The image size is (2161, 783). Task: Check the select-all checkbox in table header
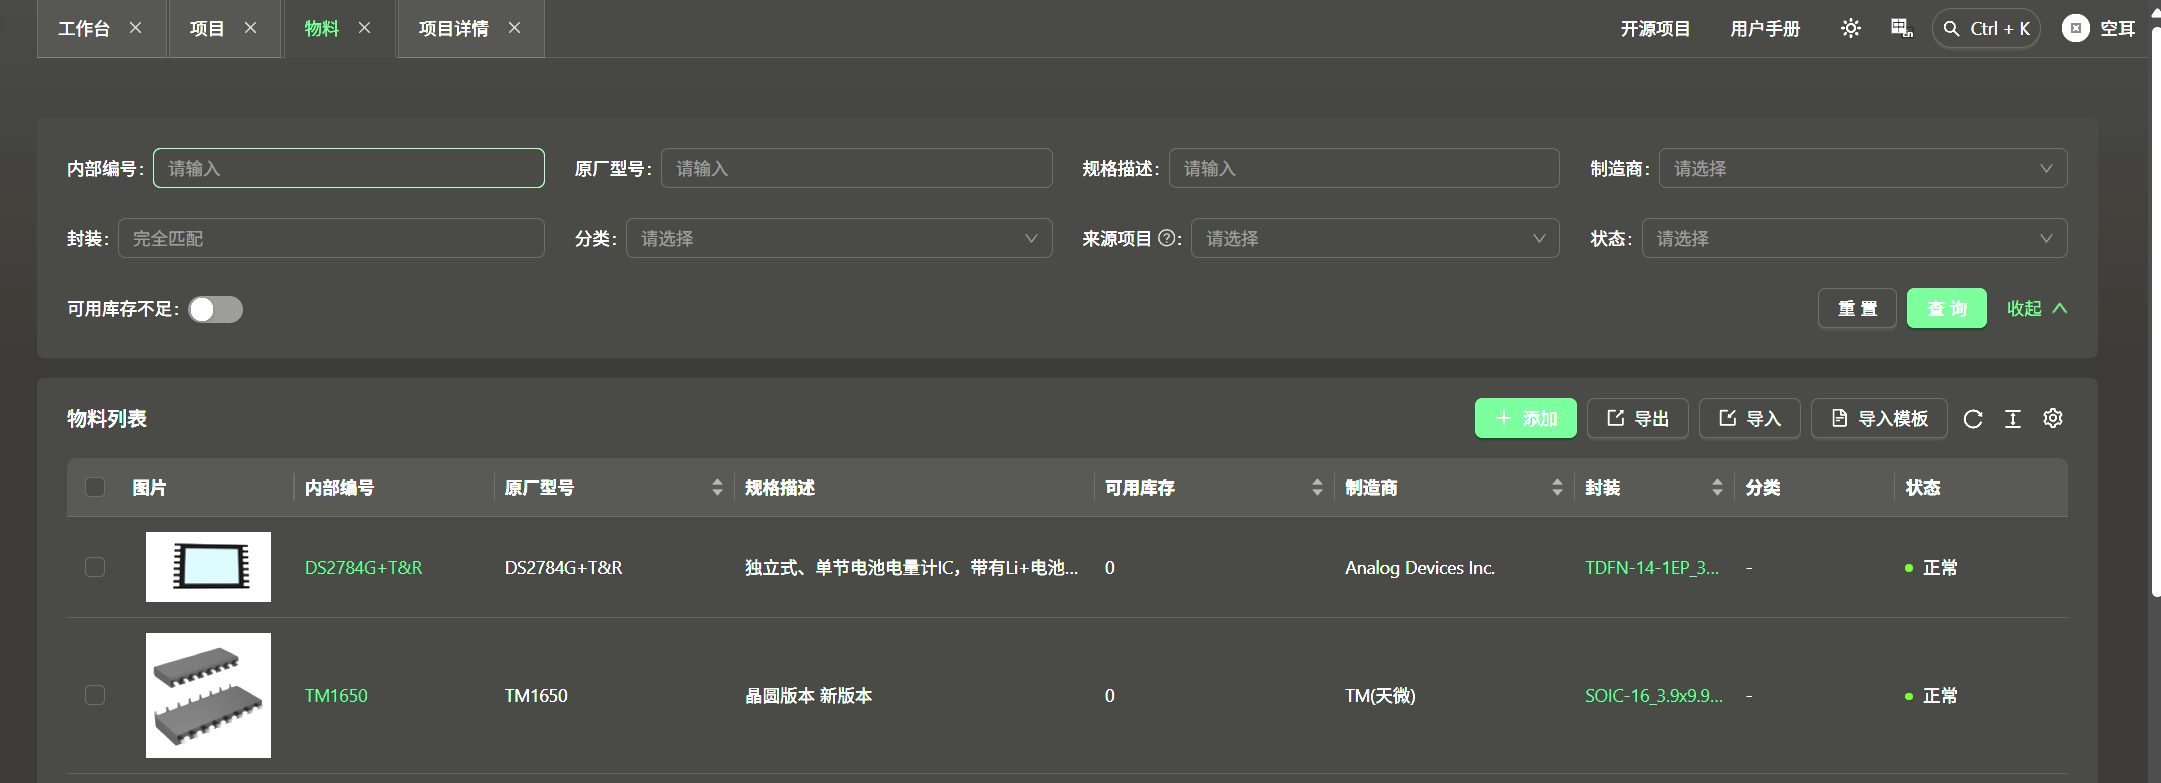[x=95, y=488]
